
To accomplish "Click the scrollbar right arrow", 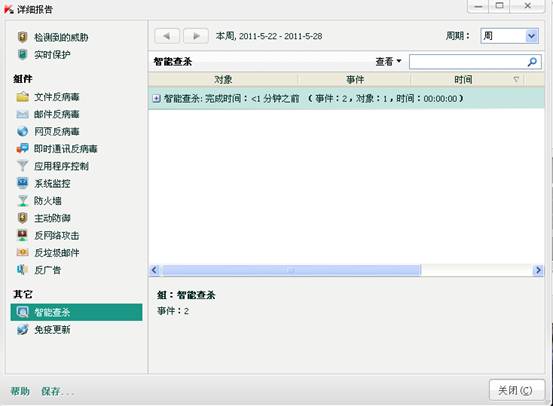I will (538, 270).
